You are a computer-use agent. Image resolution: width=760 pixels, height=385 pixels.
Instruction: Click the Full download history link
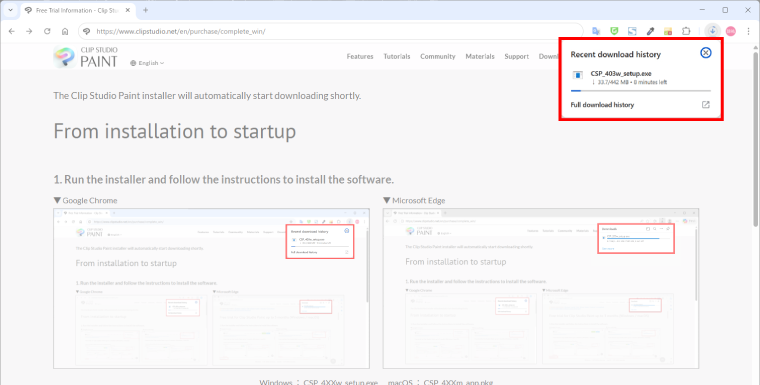(x=602, y=105)
